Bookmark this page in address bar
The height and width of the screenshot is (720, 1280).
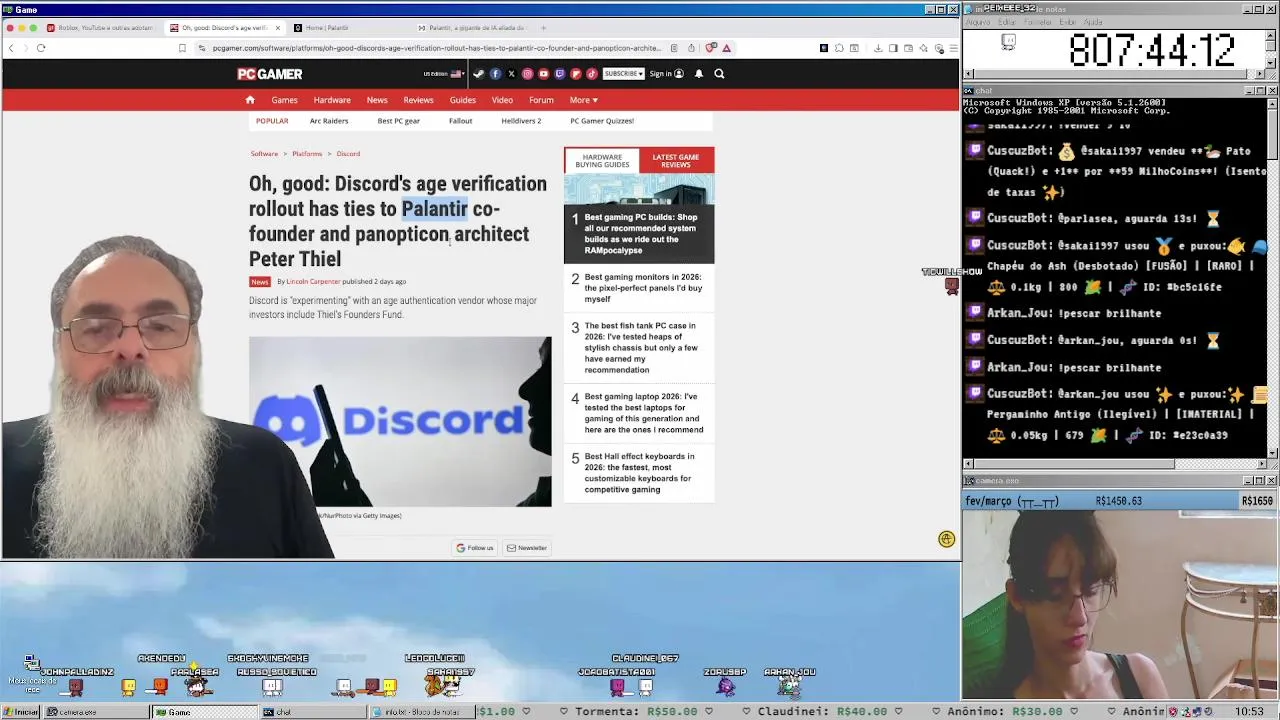click(182, 48)
